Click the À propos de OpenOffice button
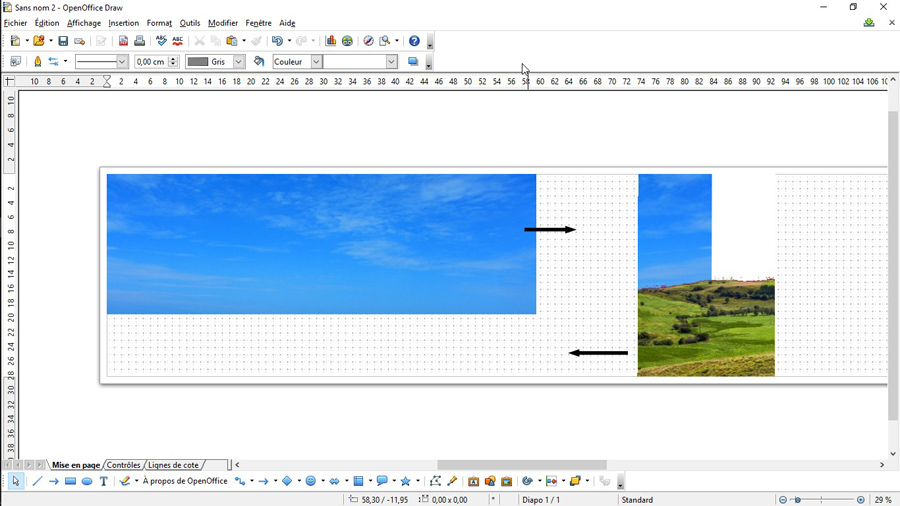Viewport: 900px width, 506px height. click(x=185, y=481)
